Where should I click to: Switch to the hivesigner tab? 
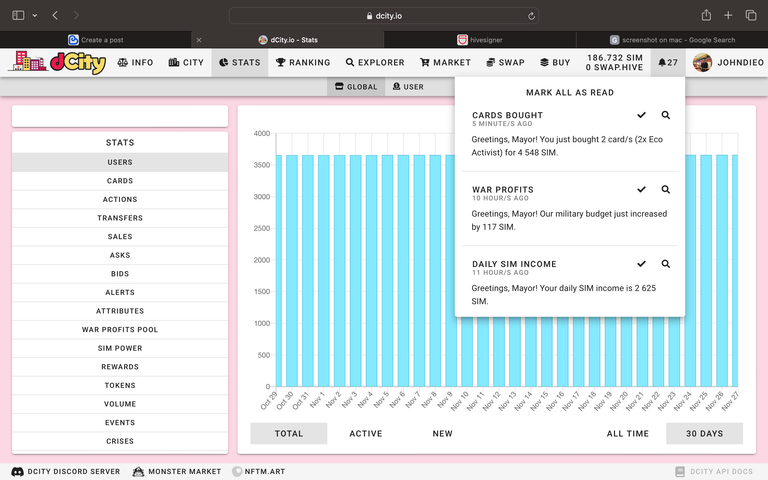point(480,40)
